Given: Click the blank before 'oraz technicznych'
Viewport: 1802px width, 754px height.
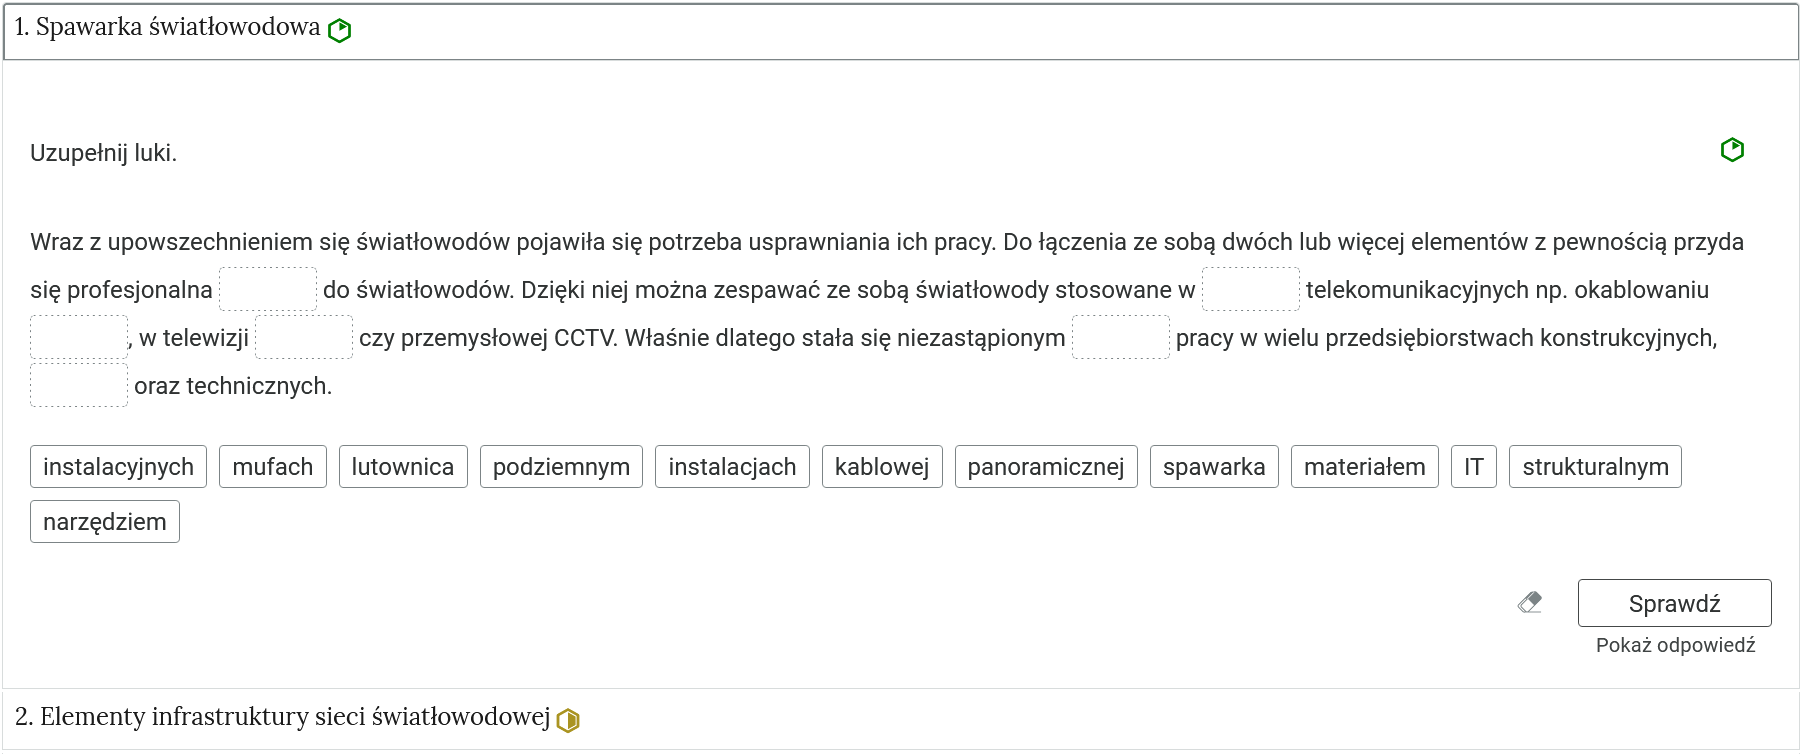Looking at the screenshot, I should pyautogui.click(x=78, y=385).
